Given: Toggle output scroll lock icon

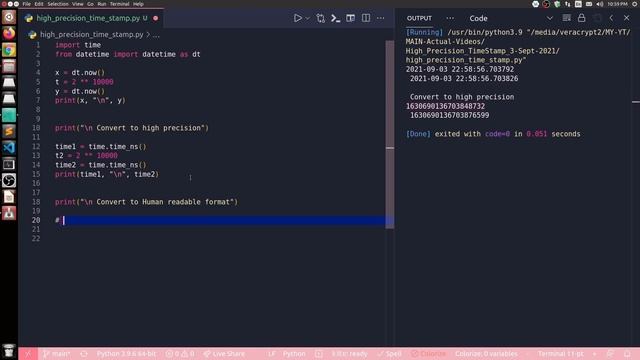Looking at the screenshot, I should tap(582, 18).
